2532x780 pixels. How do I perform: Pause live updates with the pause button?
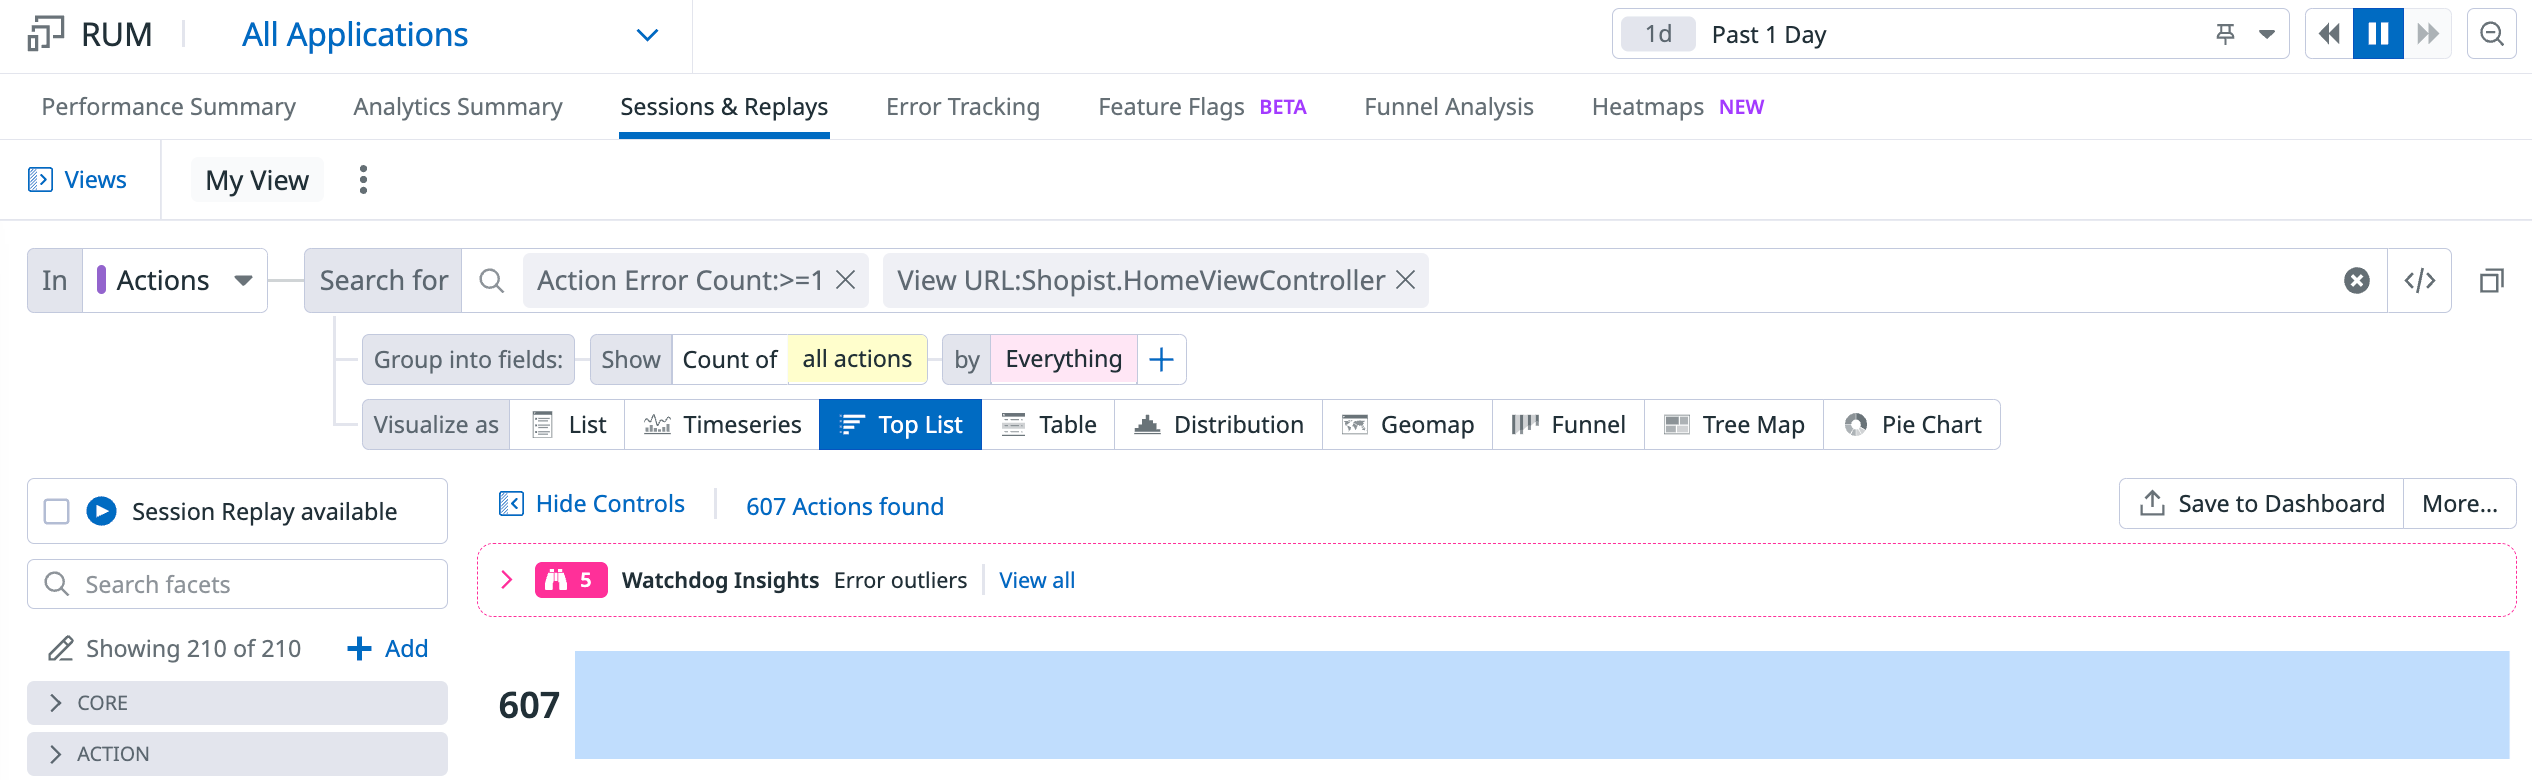point(2378,34)
